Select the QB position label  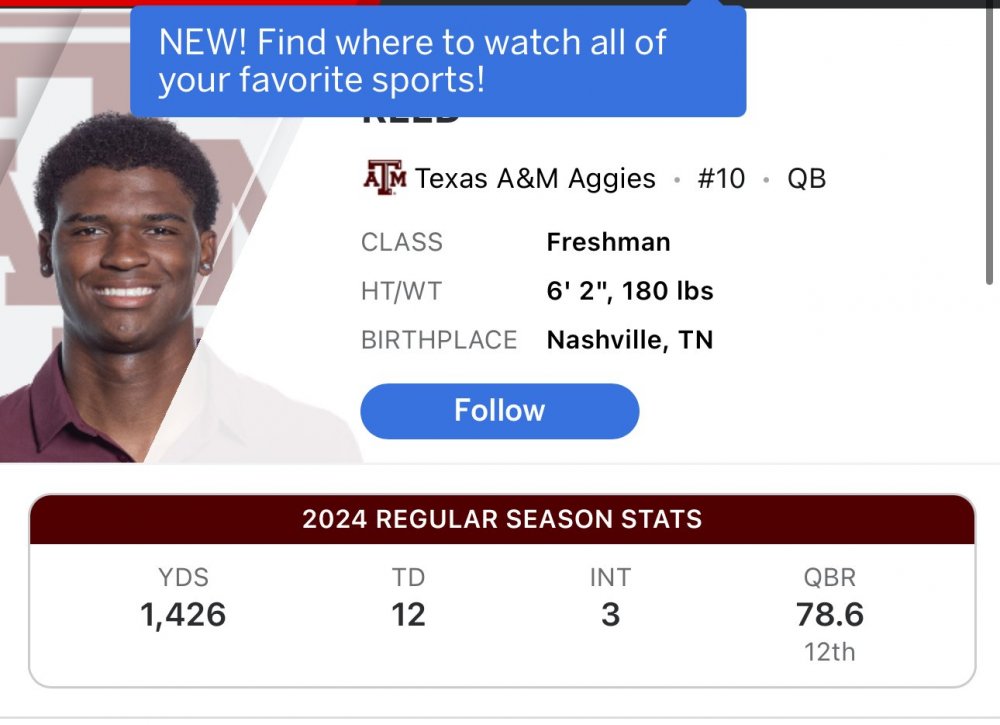tap(806, 179)
